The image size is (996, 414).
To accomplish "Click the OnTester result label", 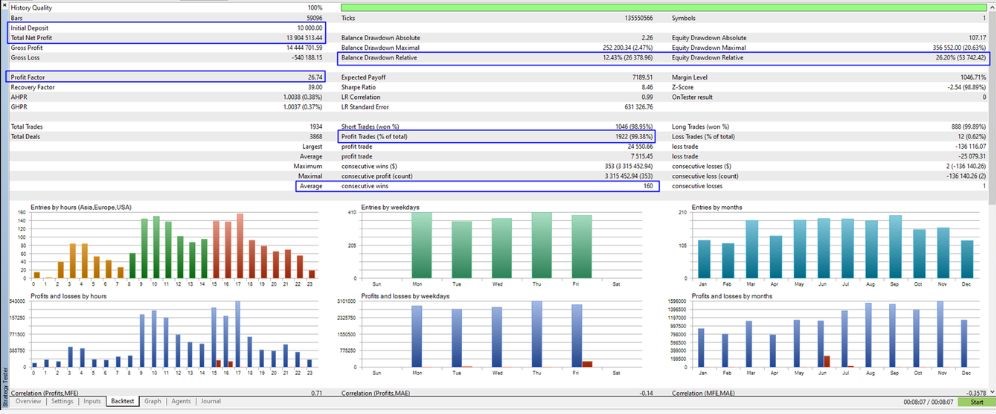I will coord(692,97).
